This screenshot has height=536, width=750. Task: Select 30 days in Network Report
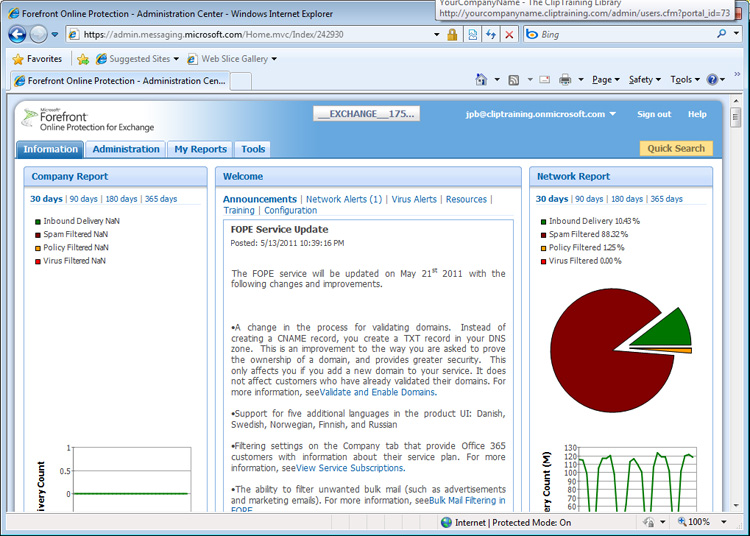tap(551, 199)
